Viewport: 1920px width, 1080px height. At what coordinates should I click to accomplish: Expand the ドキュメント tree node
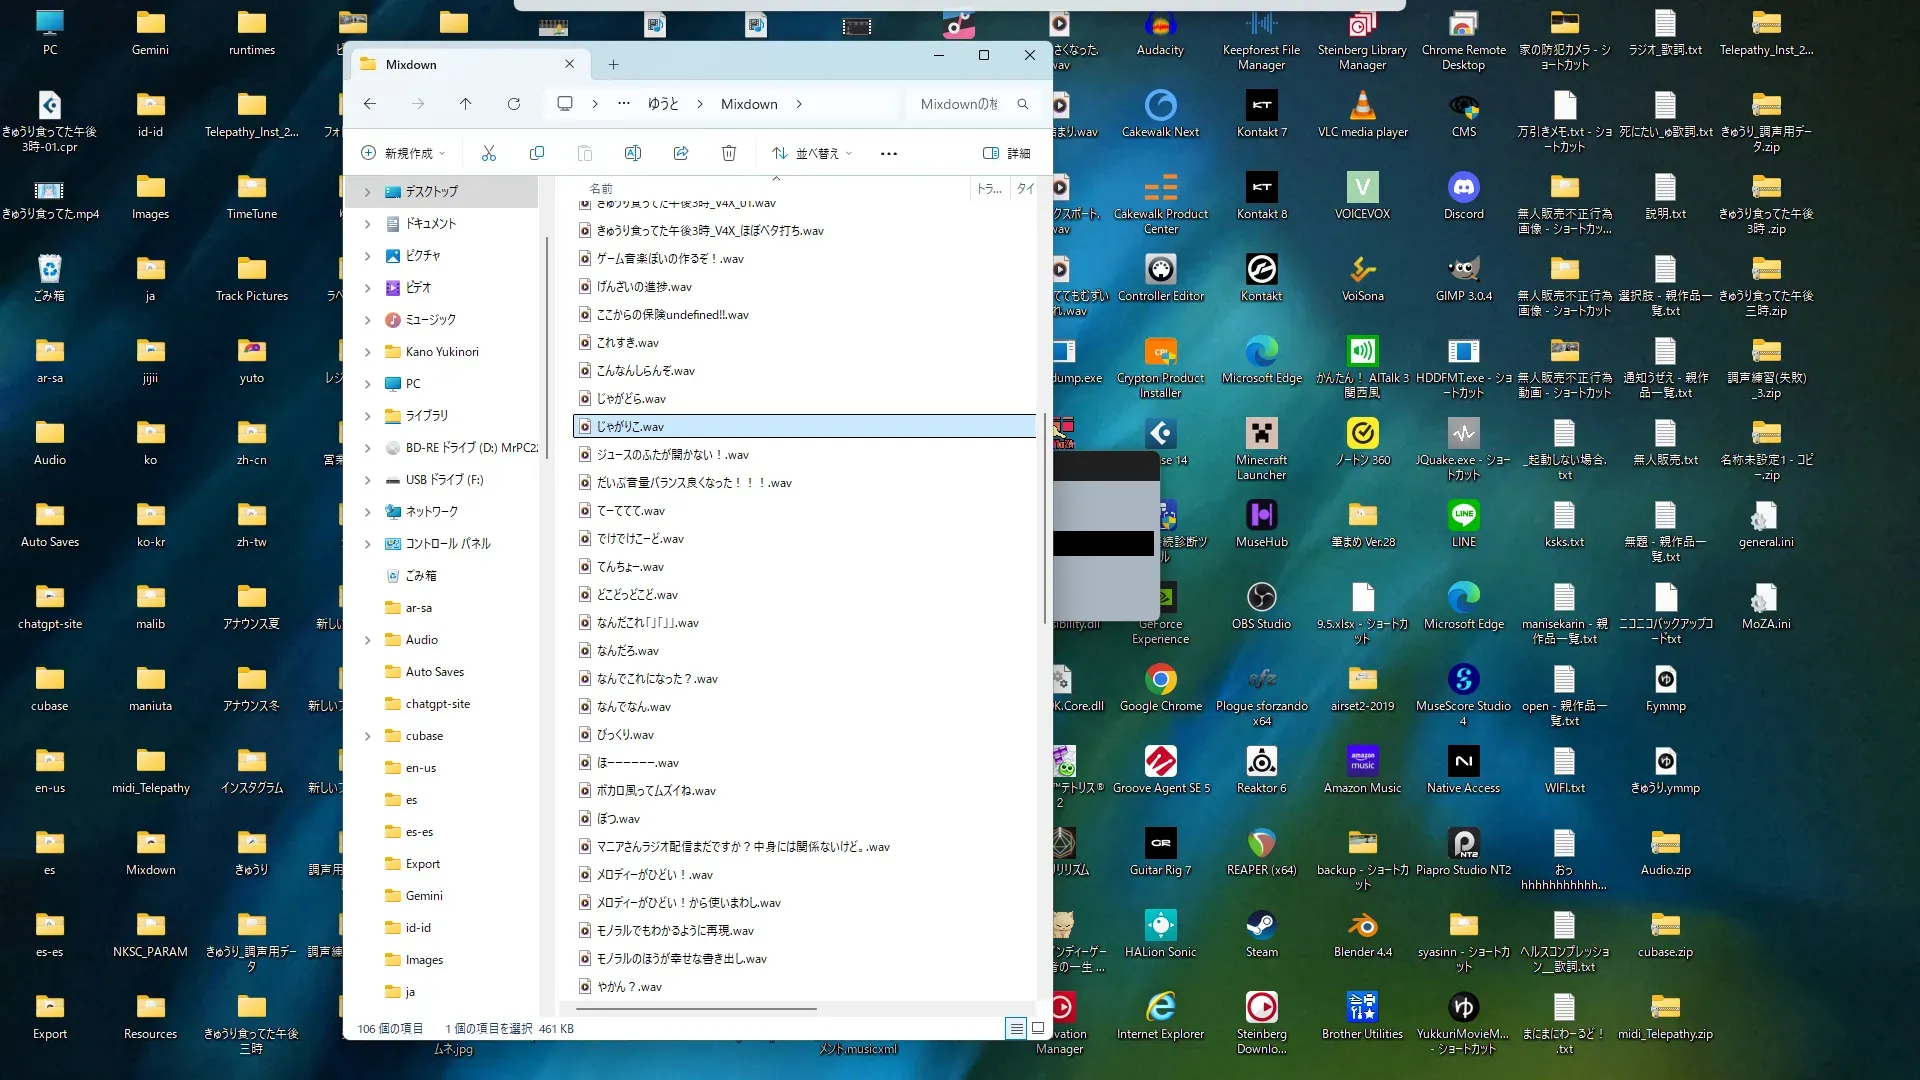pos(367,224)
